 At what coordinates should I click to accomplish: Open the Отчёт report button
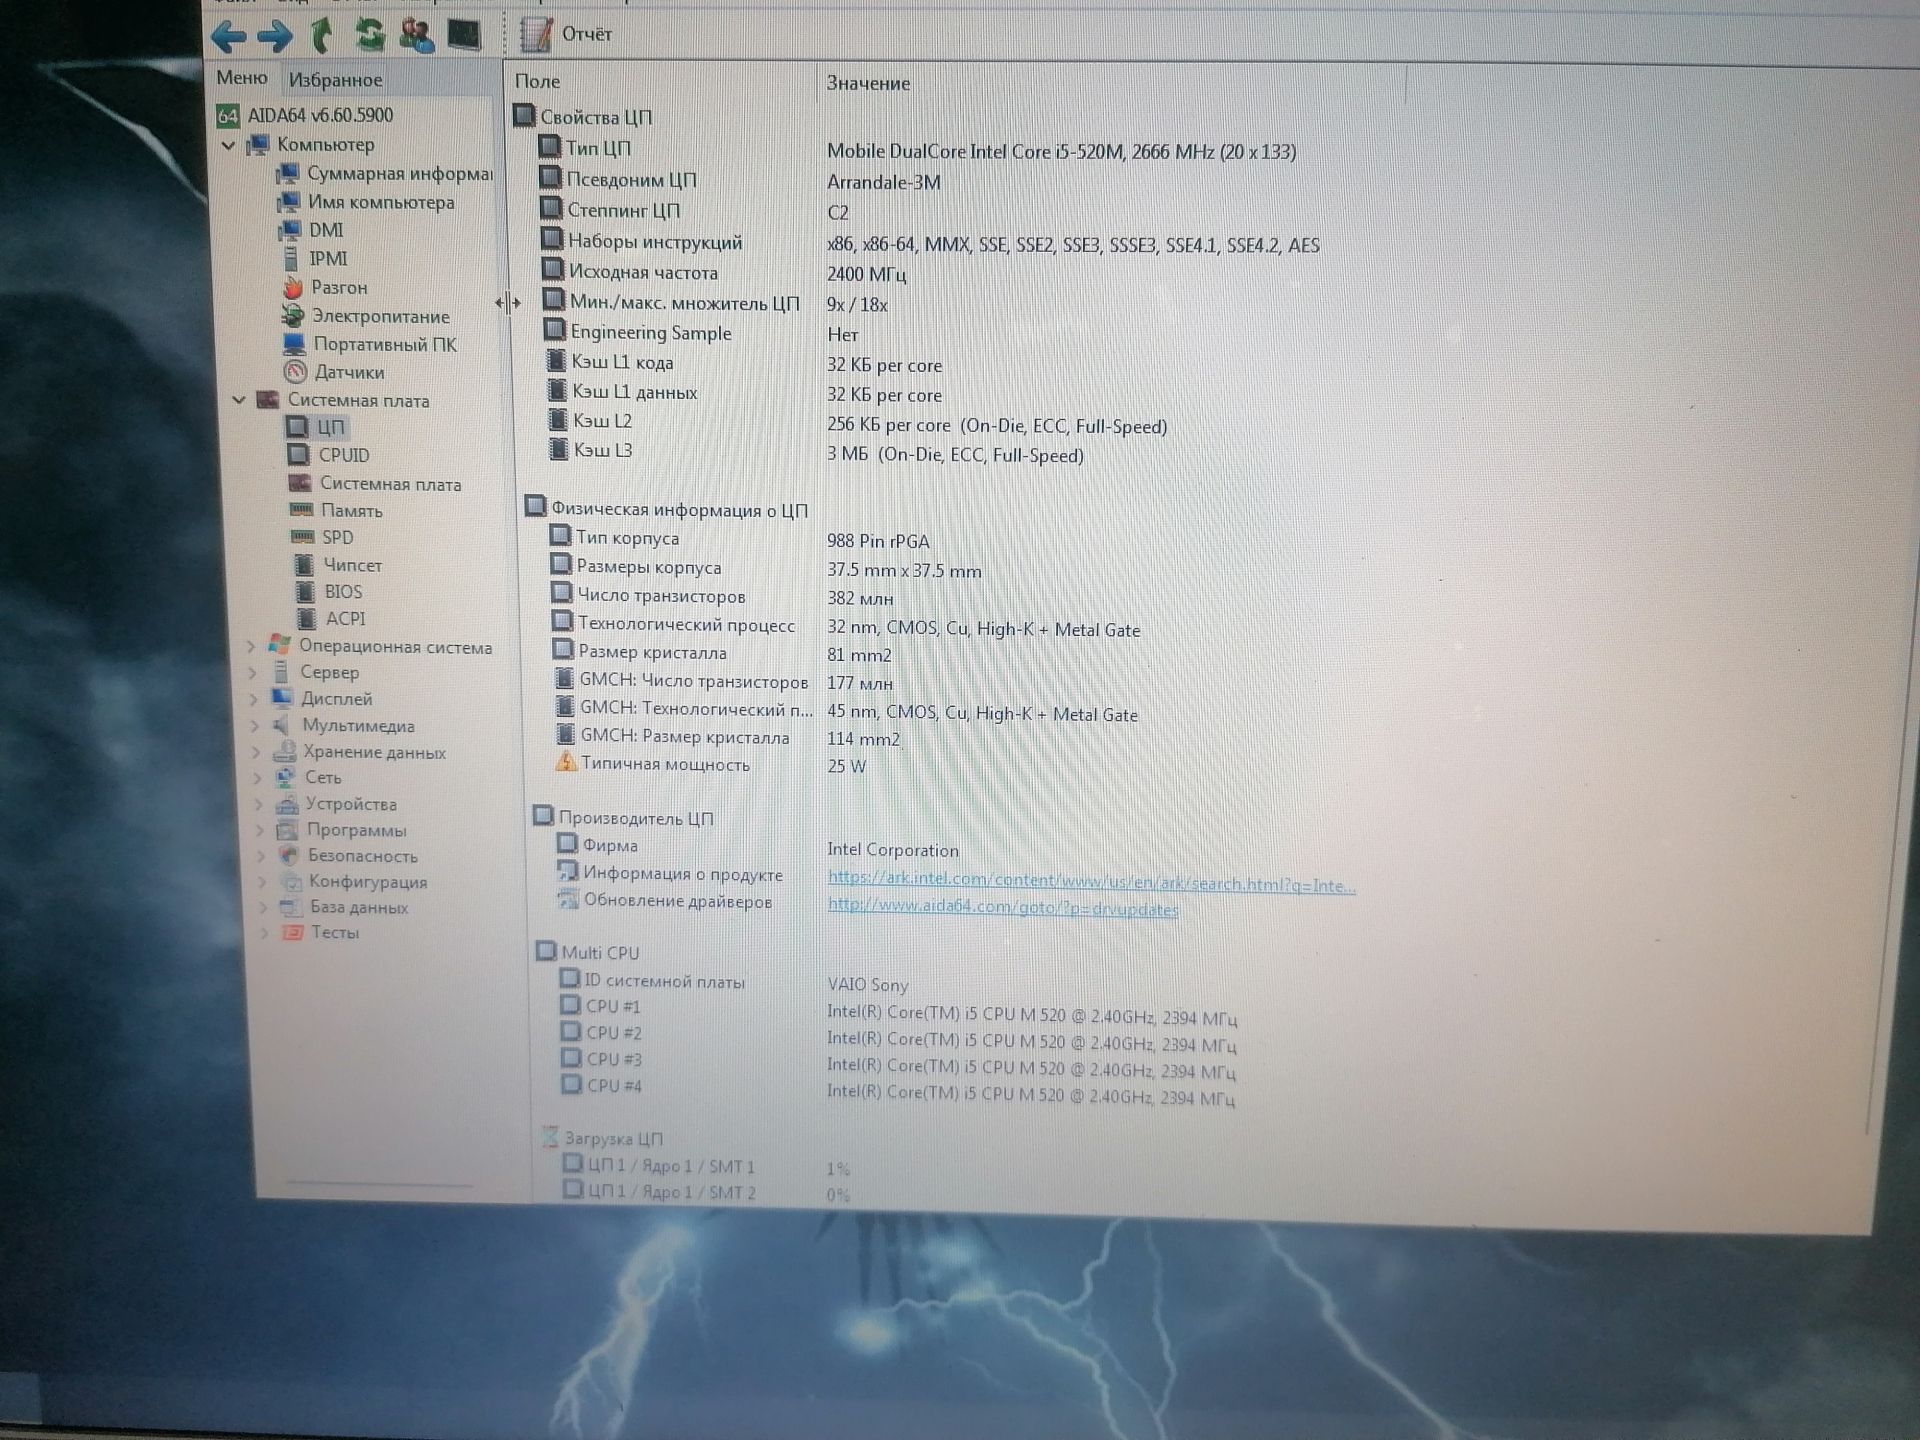point(566,34)
